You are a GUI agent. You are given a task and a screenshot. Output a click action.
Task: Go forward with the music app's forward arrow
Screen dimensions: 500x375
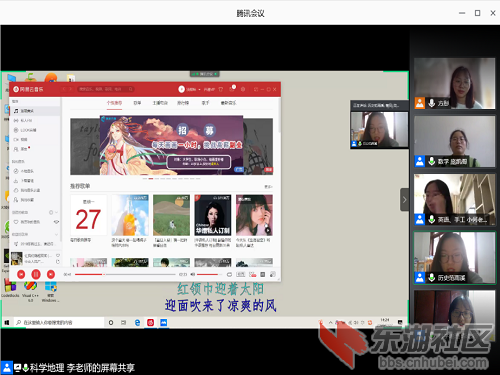pos(71,89)
